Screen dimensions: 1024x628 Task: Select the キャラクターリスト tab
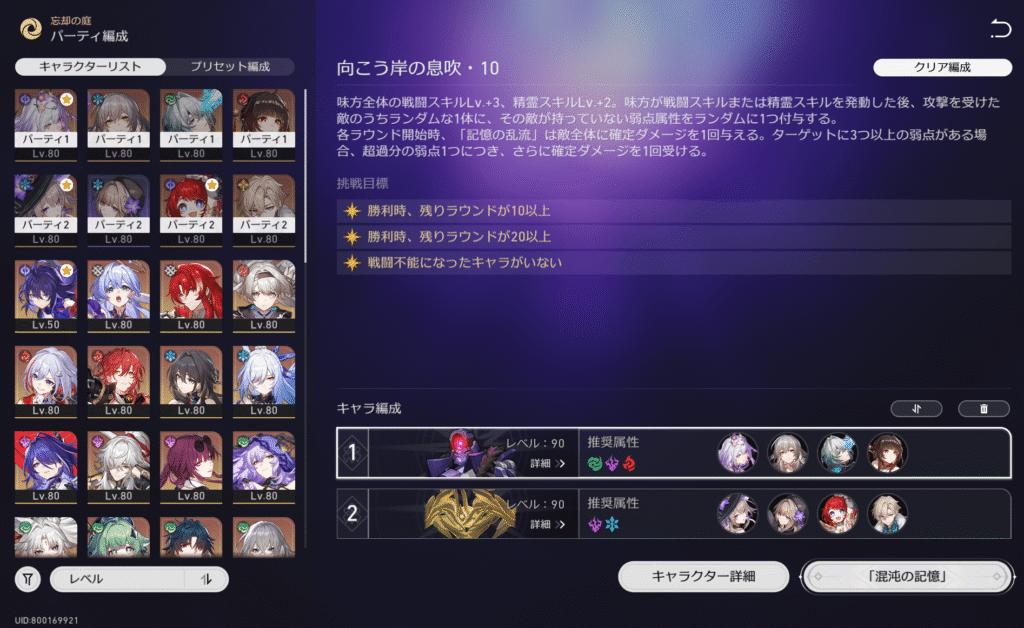coord(90,67)
